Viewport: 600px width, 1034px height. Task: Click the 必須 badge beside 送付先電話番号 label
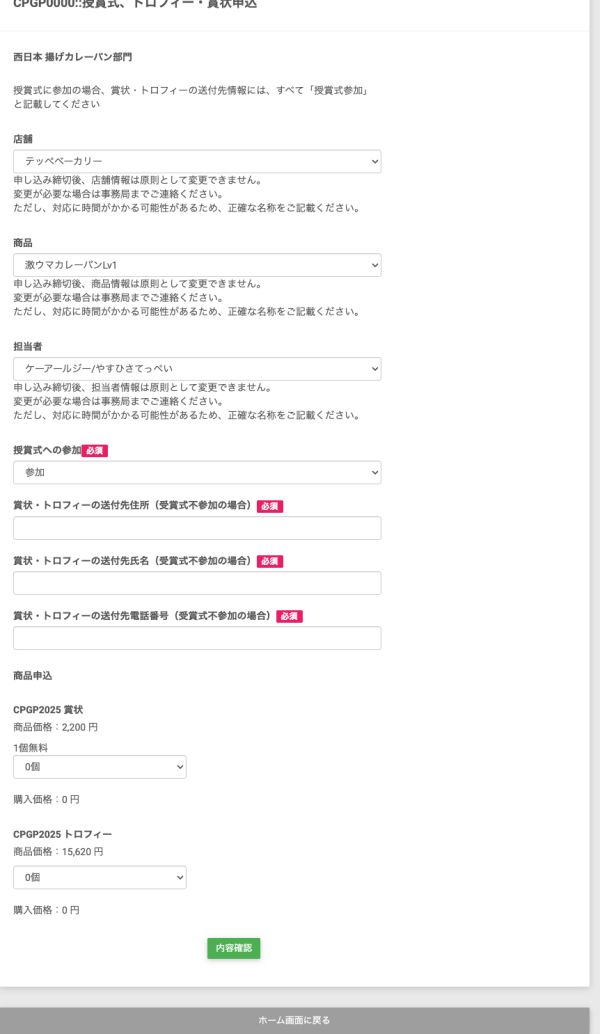[x=289, y=616]
